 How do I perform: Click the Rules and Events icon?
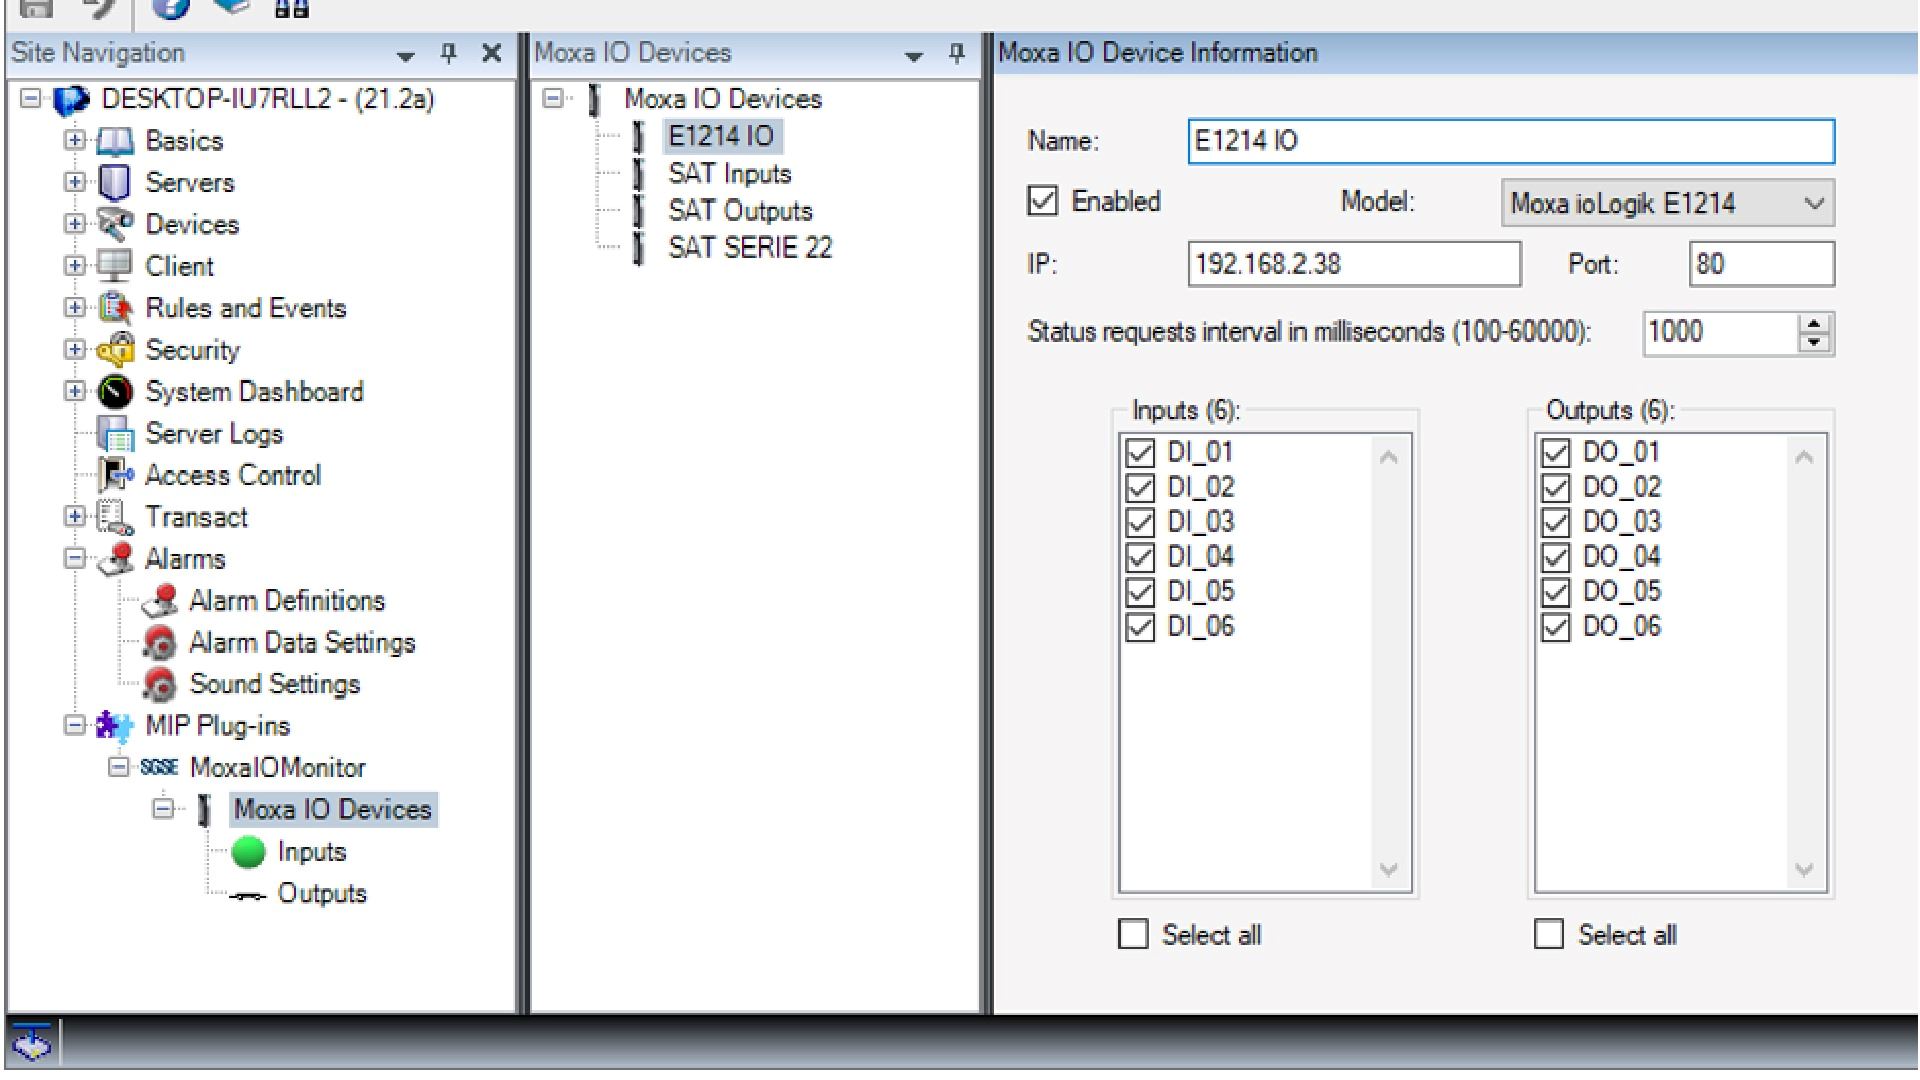coord(115,308)
